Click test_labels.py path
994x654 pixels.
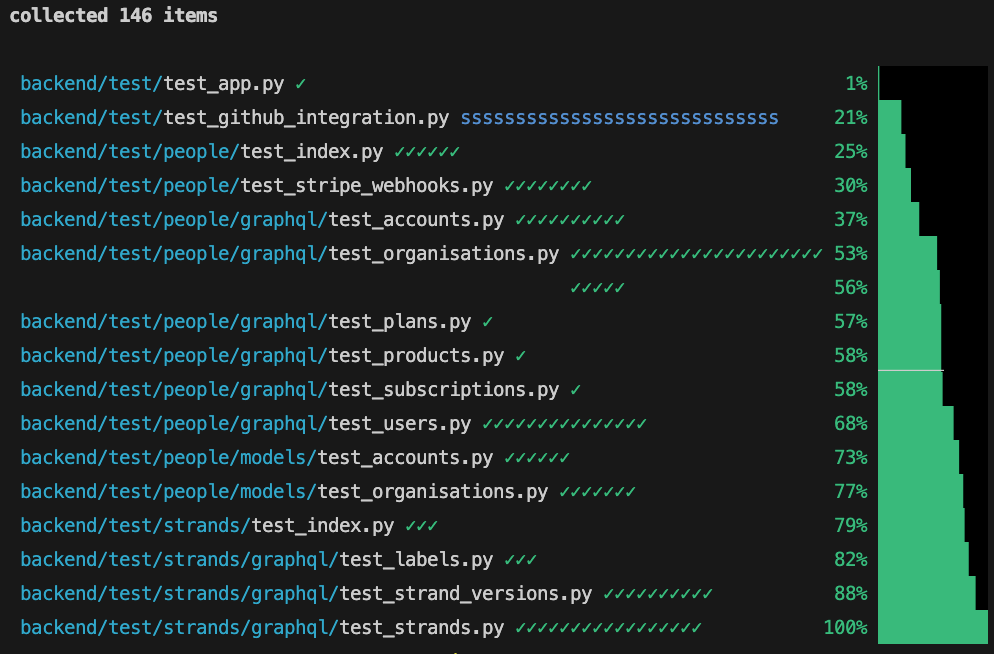click(257, 560)
